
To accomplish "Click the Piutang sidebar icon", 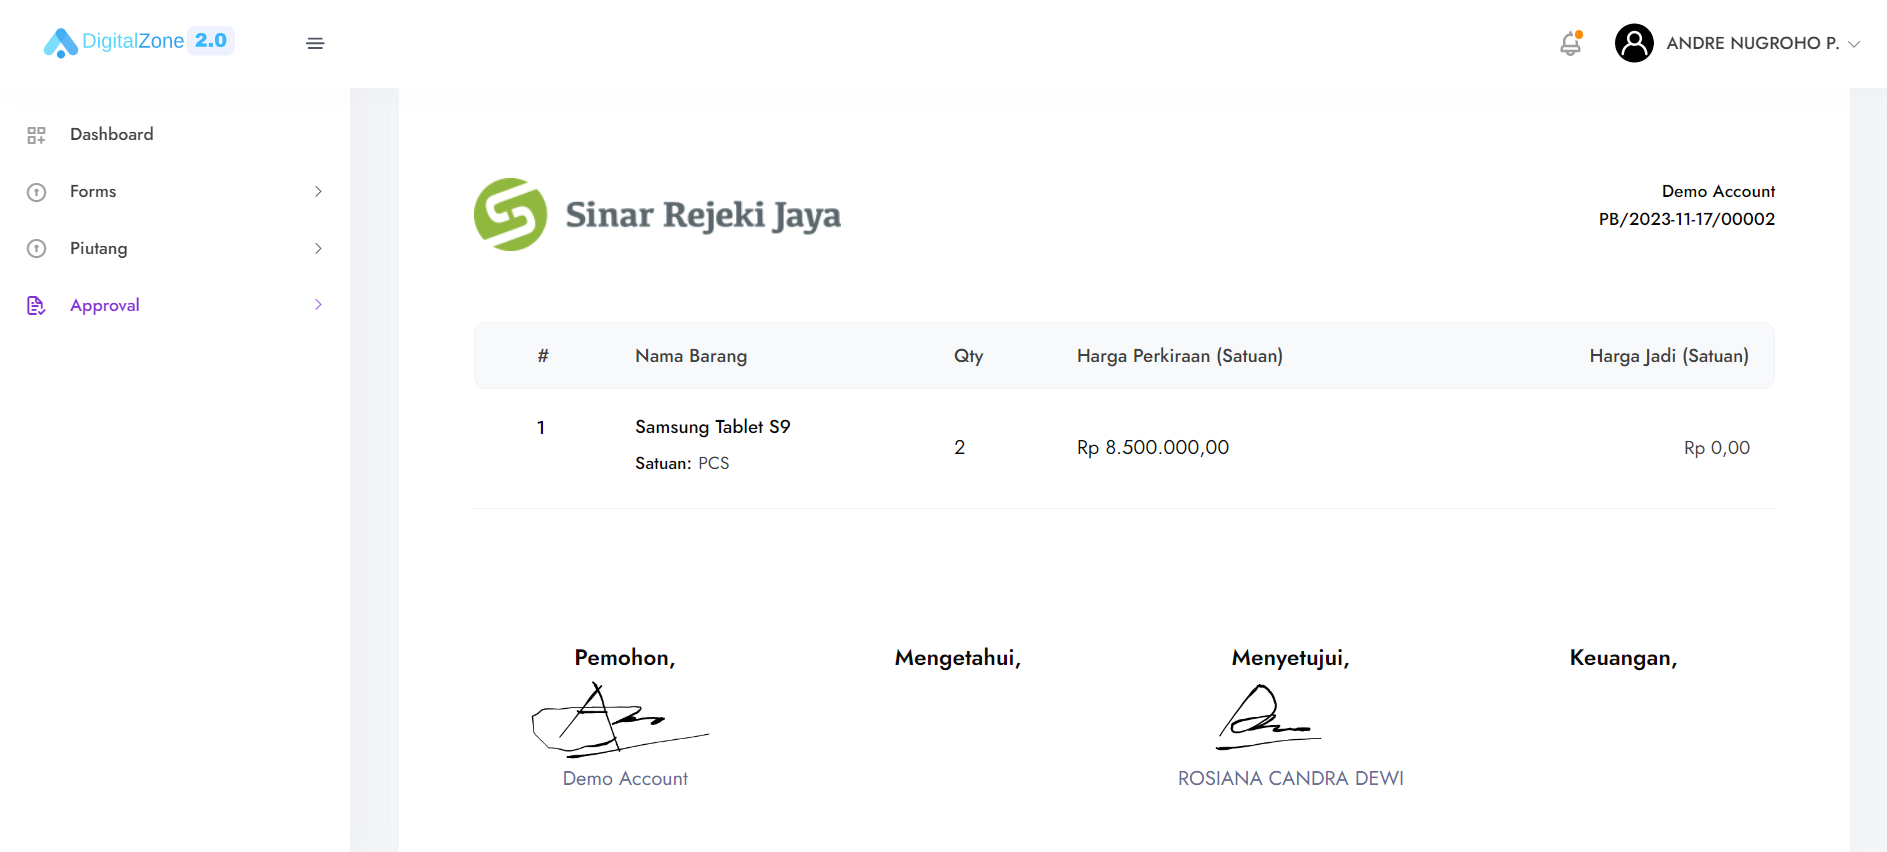I will pos(37,249).
